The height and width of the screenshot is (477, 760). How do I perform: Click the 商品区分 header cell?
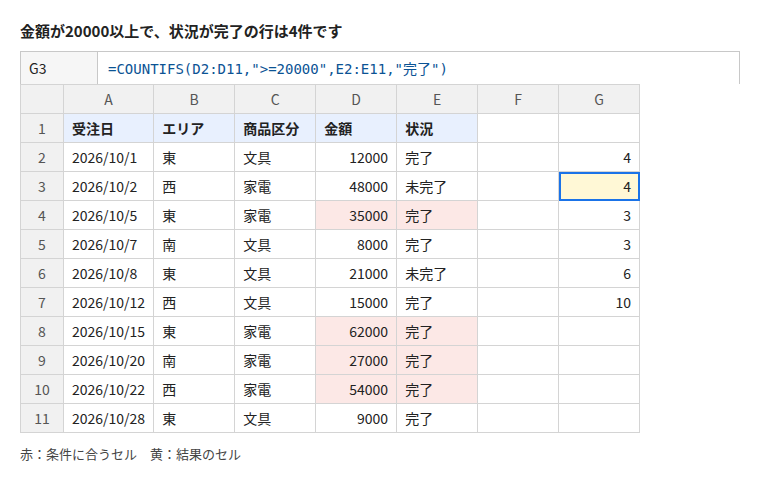(275, 128)
